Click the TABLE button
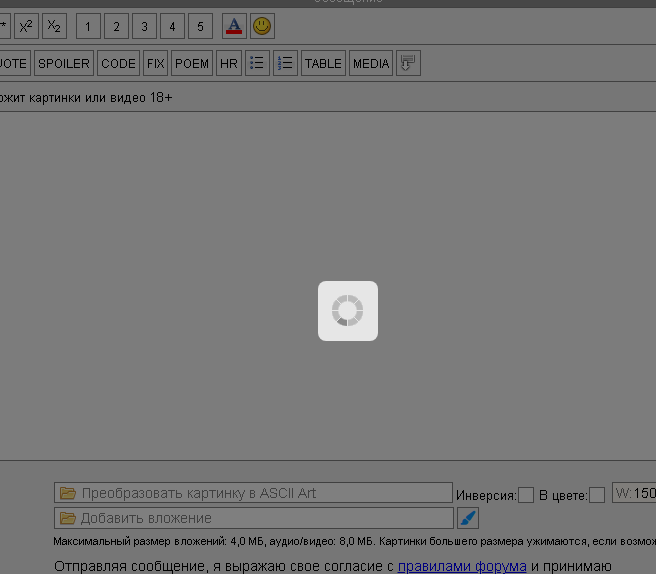Image resolution: width=656 pixels, height=574 pixels. point(323,63)
